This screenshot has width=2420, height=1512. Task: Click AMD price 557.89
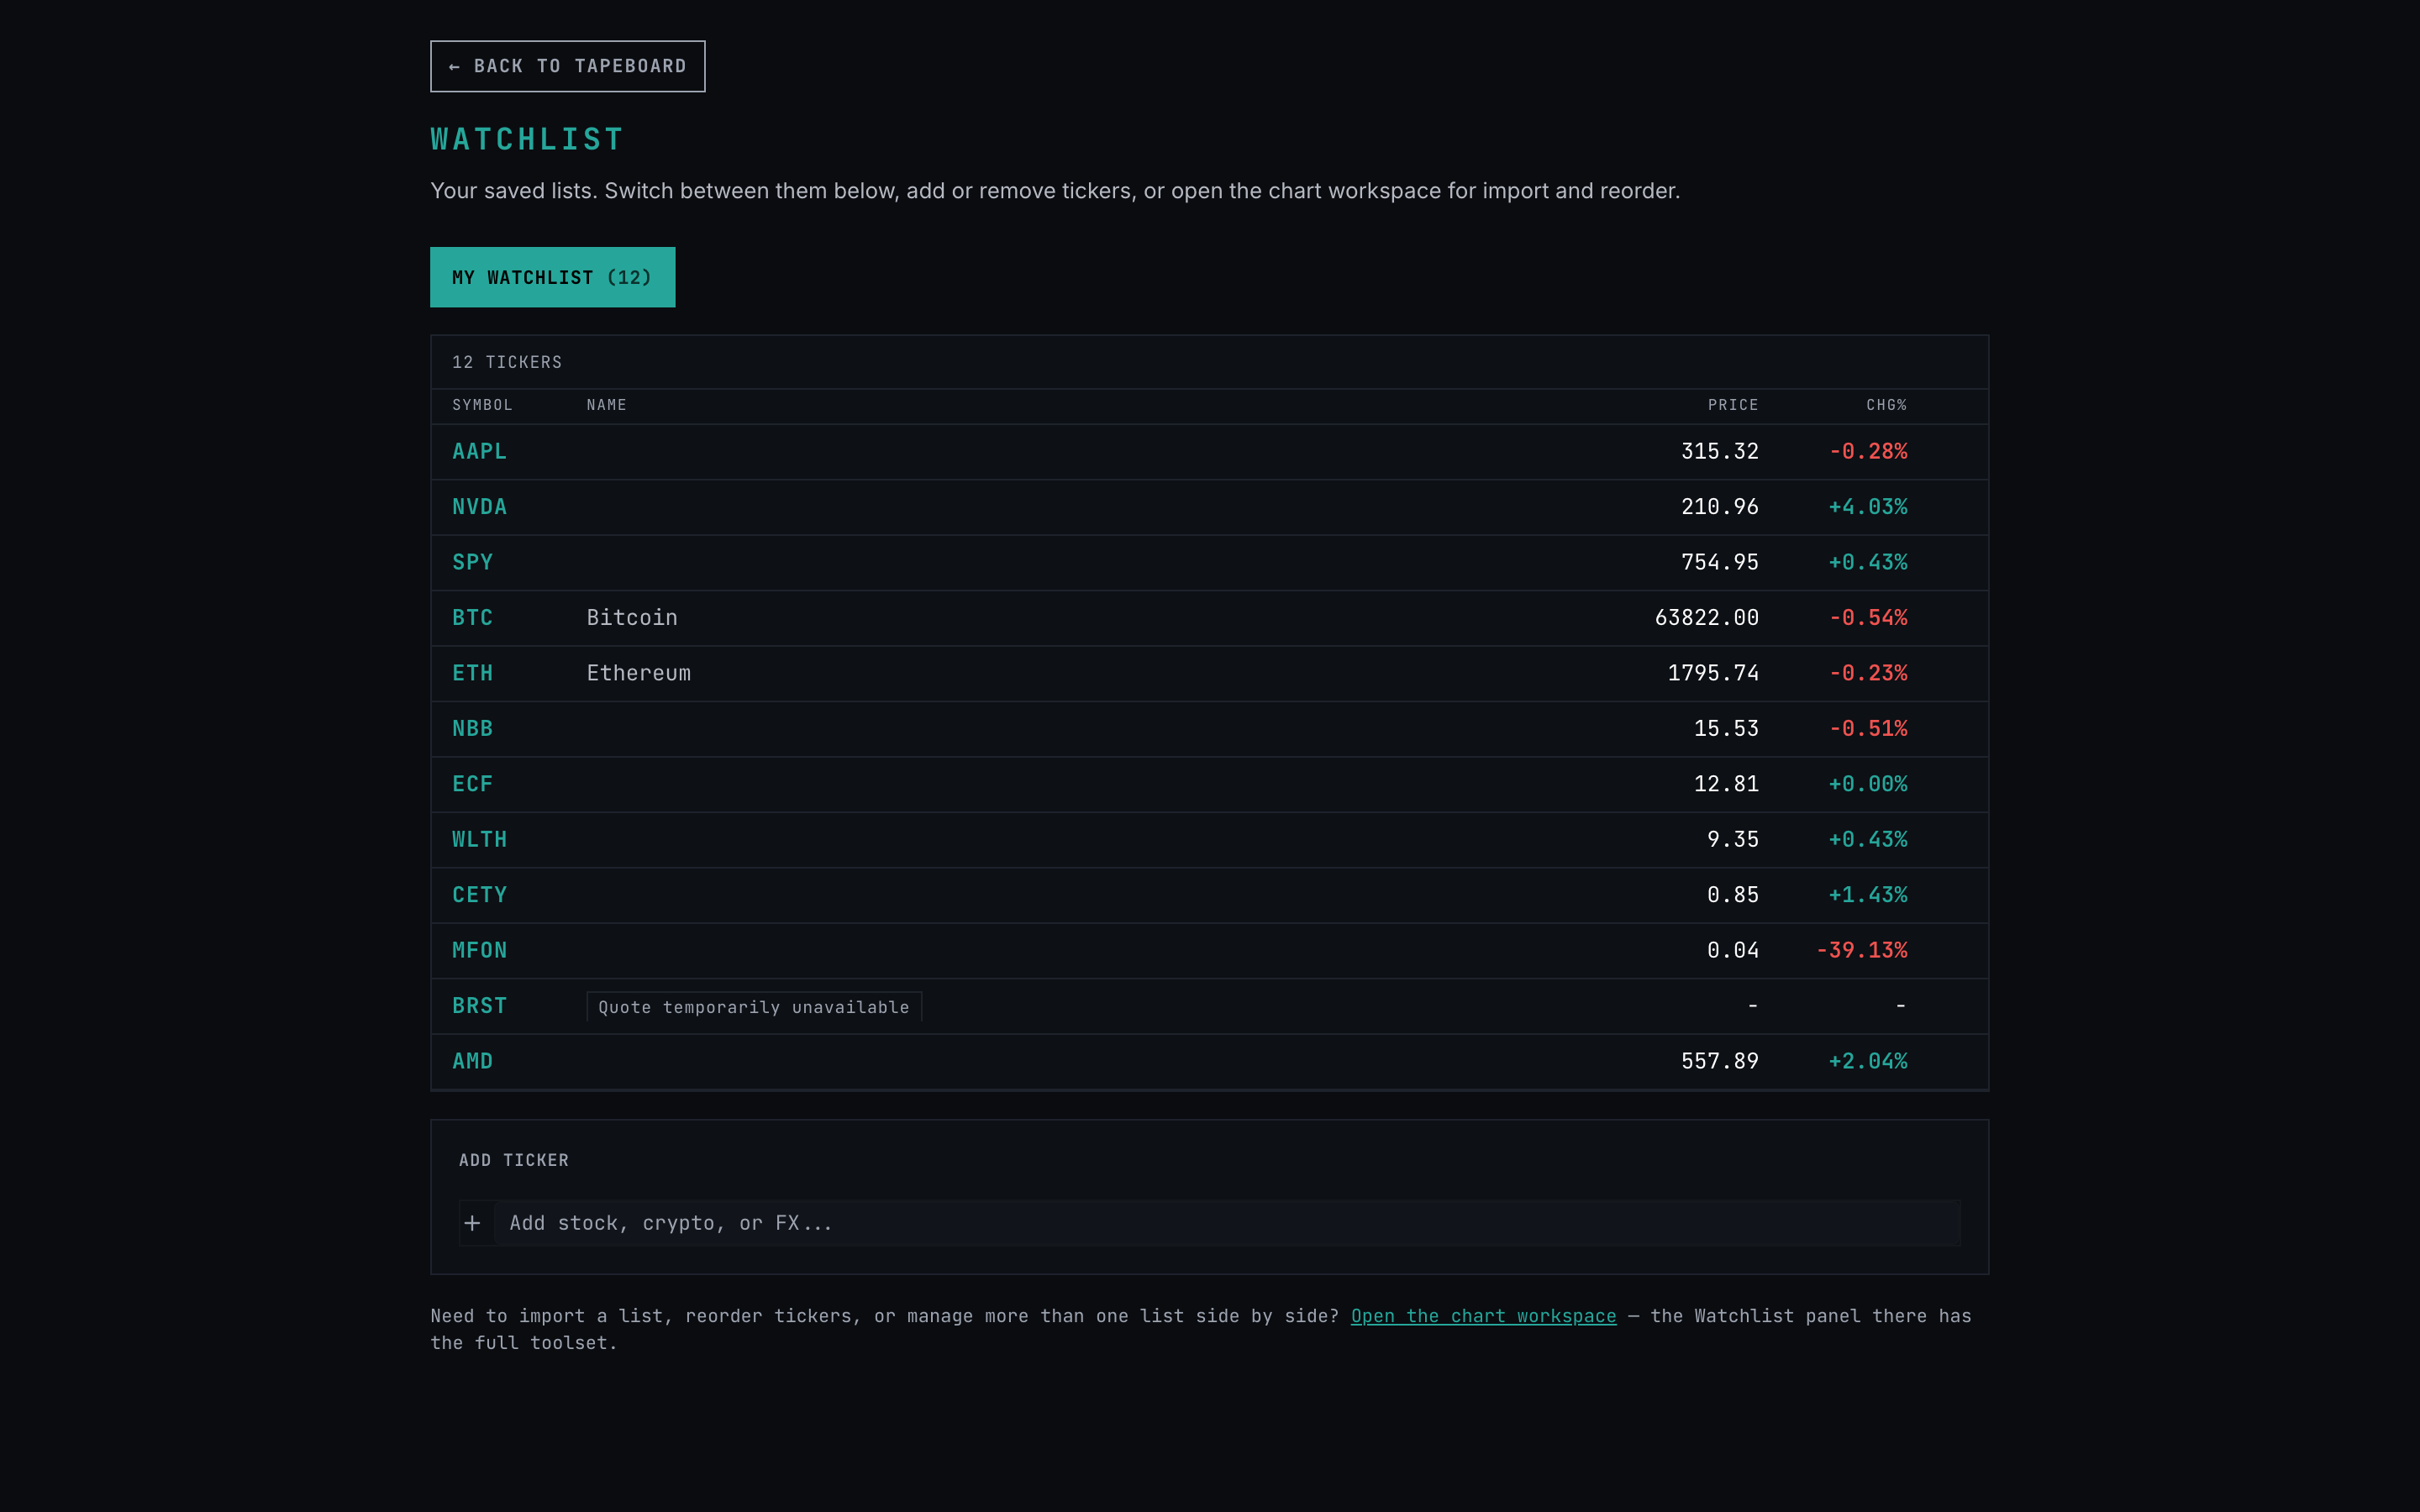coord(1719,1061)
